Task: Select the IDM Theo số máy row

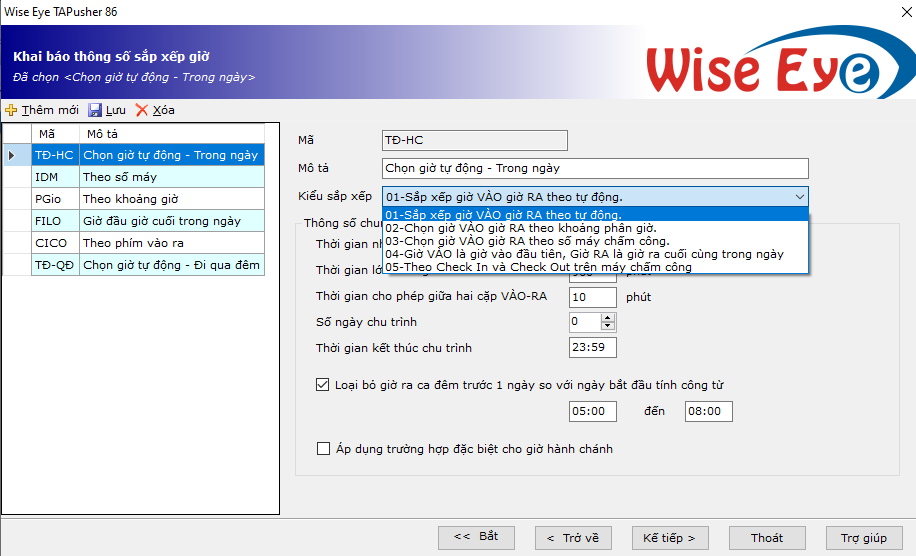Action: 147,177
